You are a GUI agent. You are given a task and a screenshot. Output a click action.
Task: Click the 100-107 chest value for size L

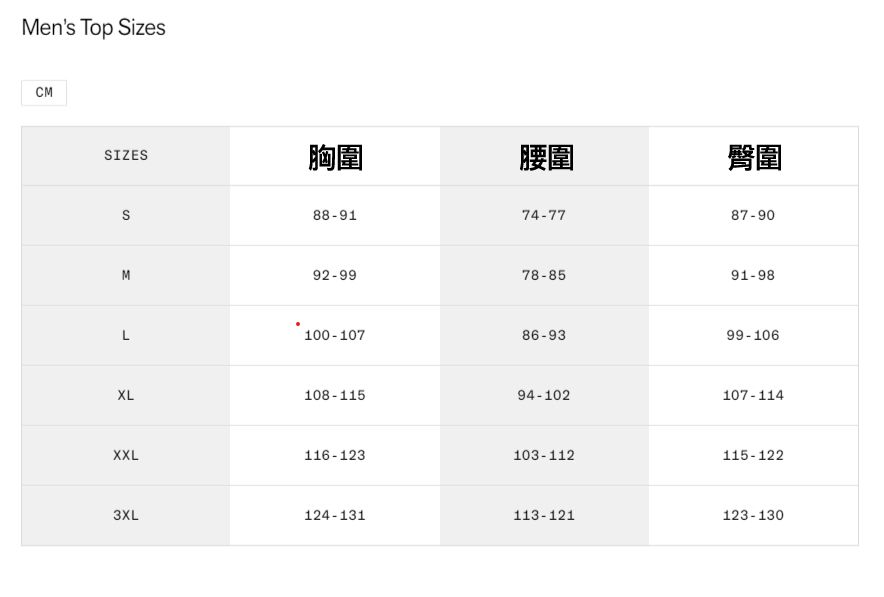(x=335, y=336)
